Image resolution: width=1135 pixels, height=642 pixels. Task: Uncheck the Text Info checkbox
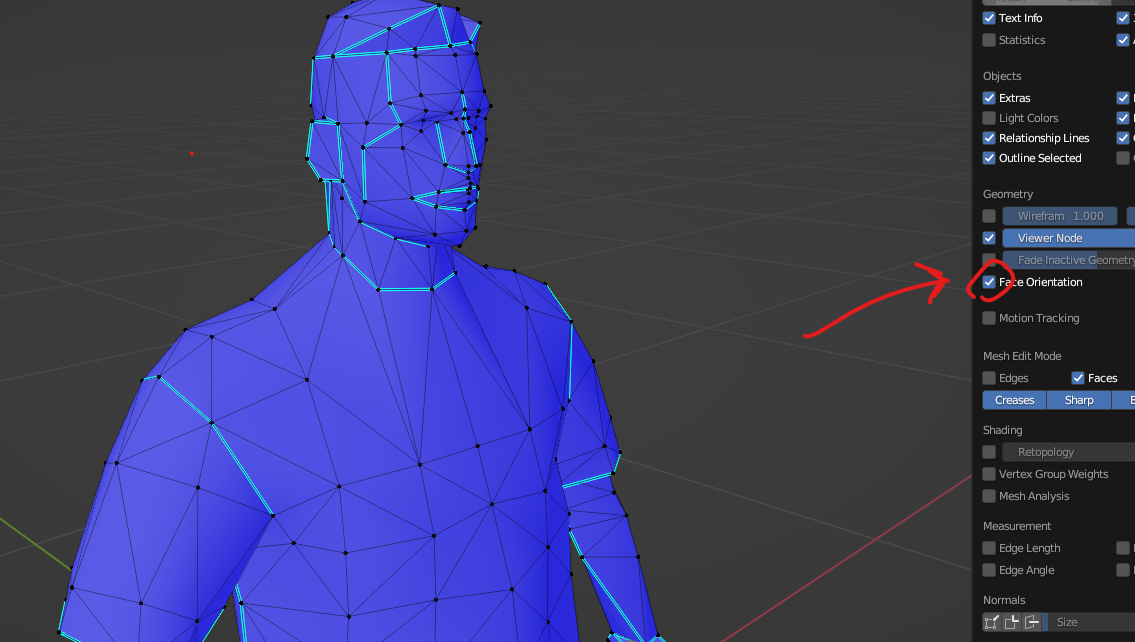pyautogui.click(x=989, y=18)
